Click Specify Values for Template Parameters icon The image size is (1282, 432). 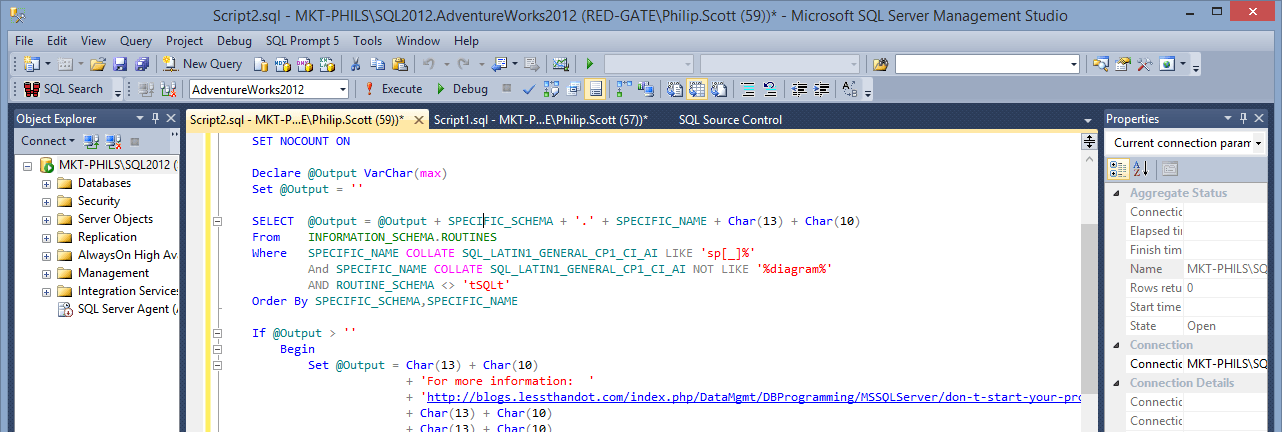850,89
